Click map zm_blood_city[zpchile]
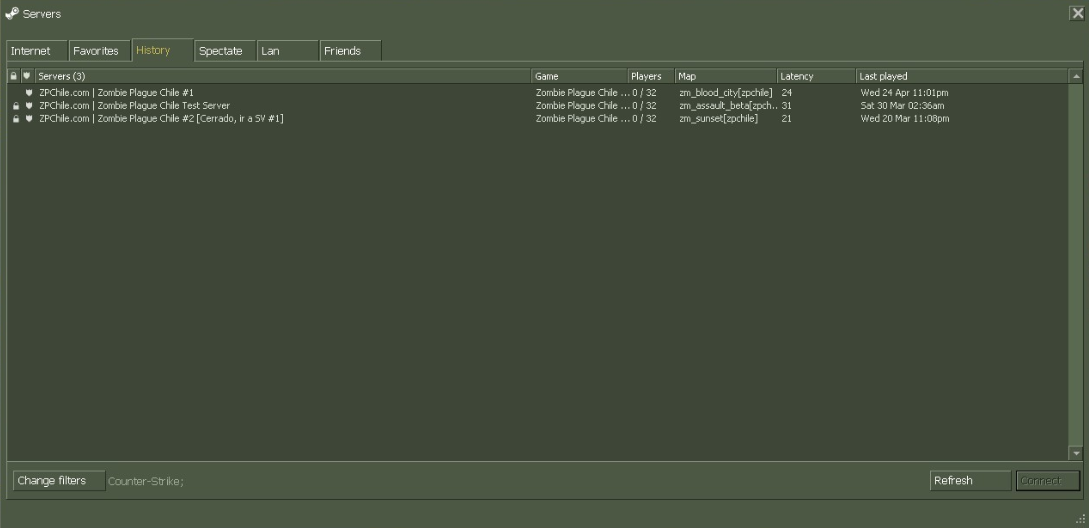The width and height of the screenshot is (1089, 528). (x=726, y=92)
